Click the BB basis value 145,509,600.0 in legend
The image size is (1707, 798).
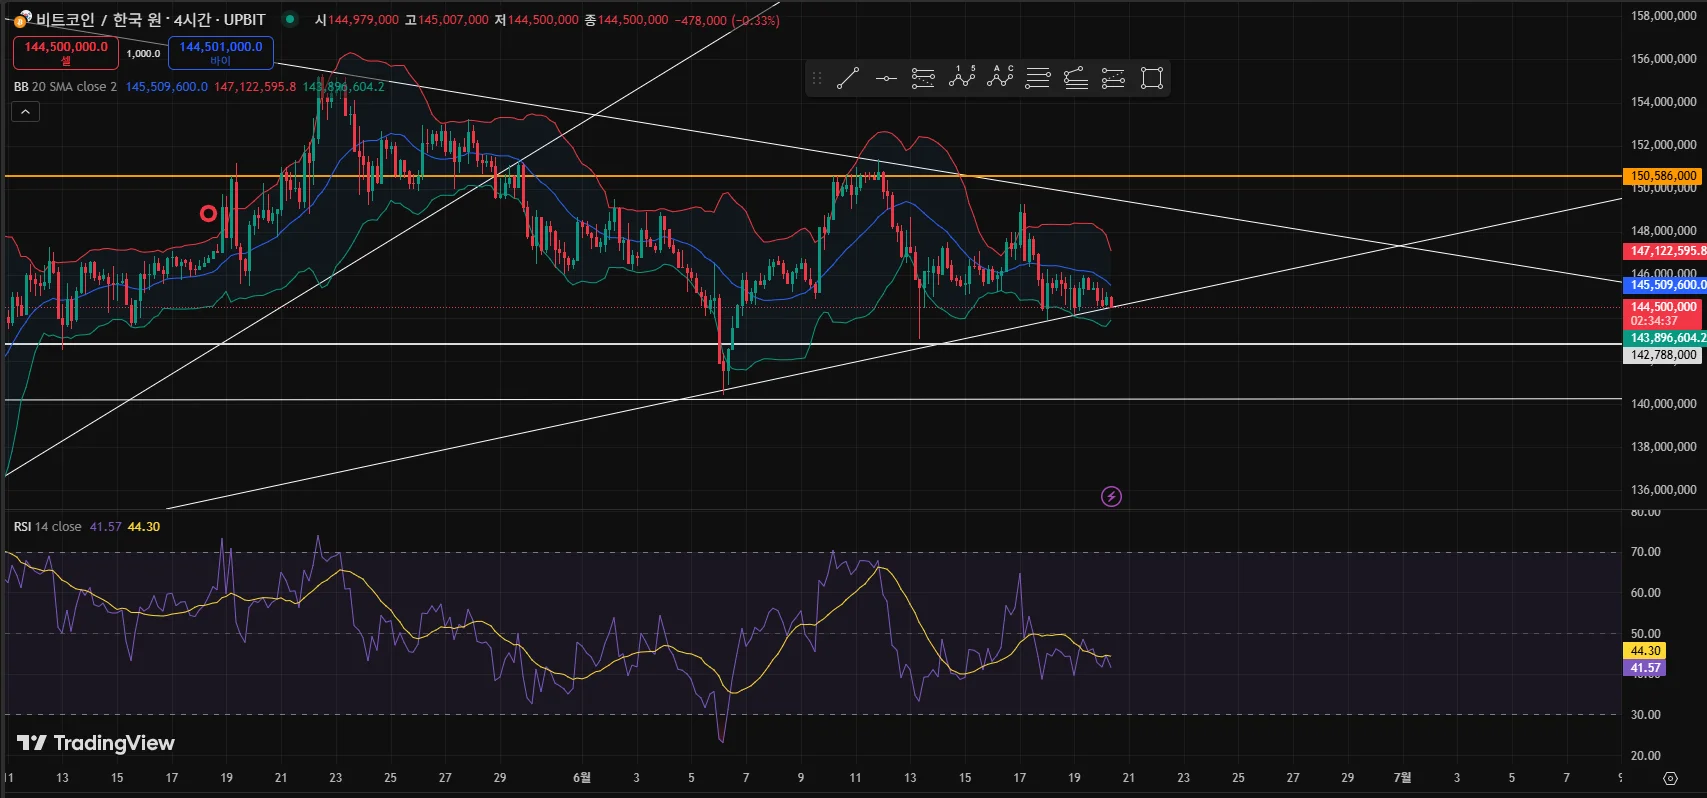coord(167,87)
